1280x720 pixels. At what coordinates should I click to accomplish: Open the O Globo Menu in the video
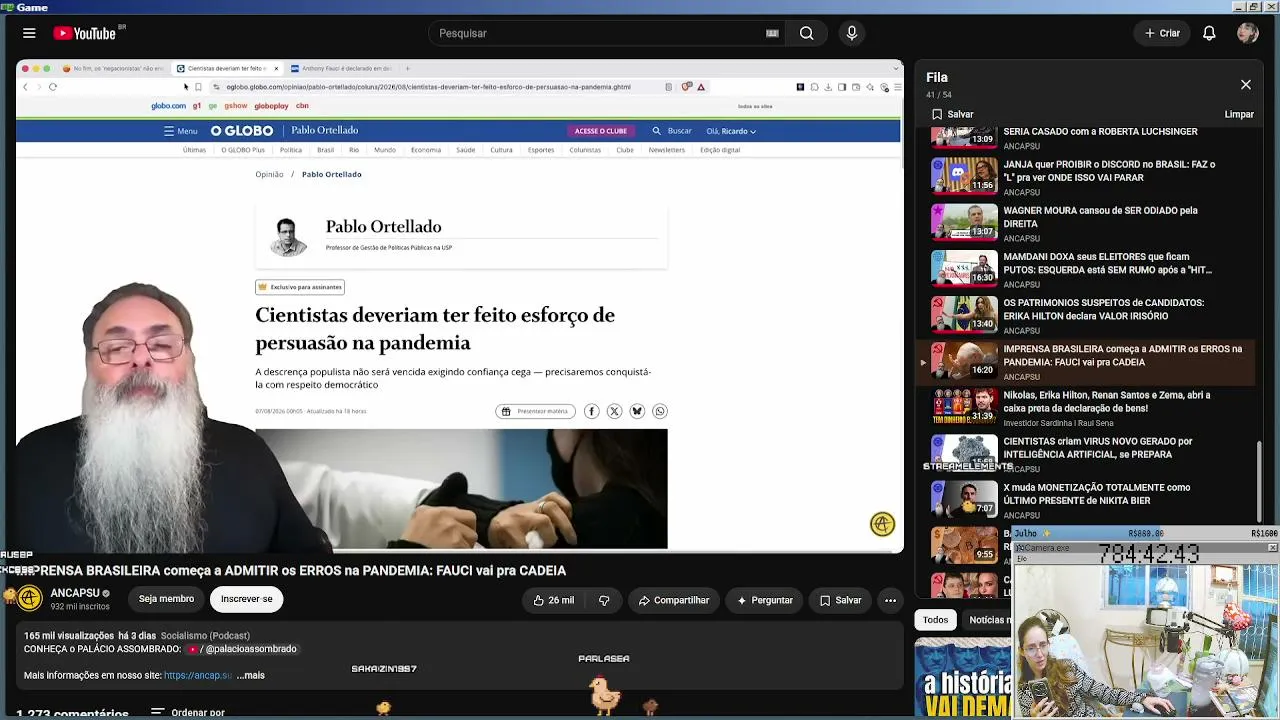click(x=181, y=131)
